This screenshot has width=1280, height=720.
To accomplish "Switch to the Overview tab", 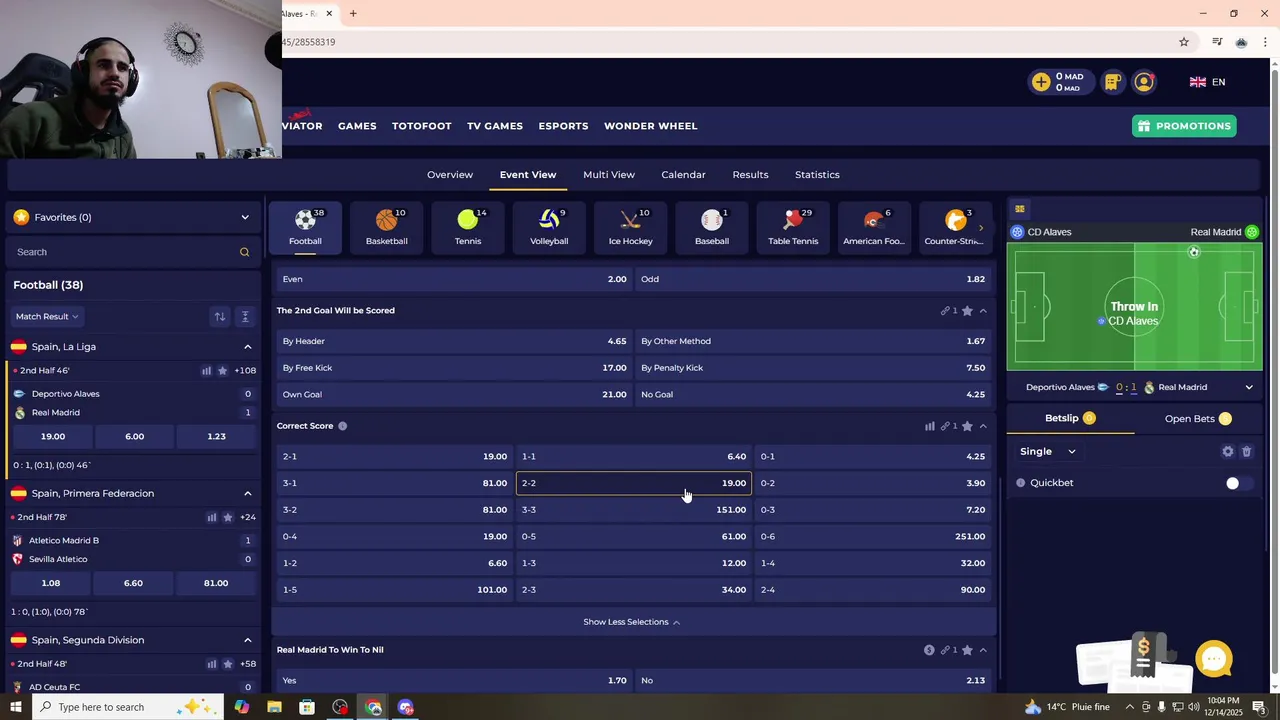I will tap(450, 175).
